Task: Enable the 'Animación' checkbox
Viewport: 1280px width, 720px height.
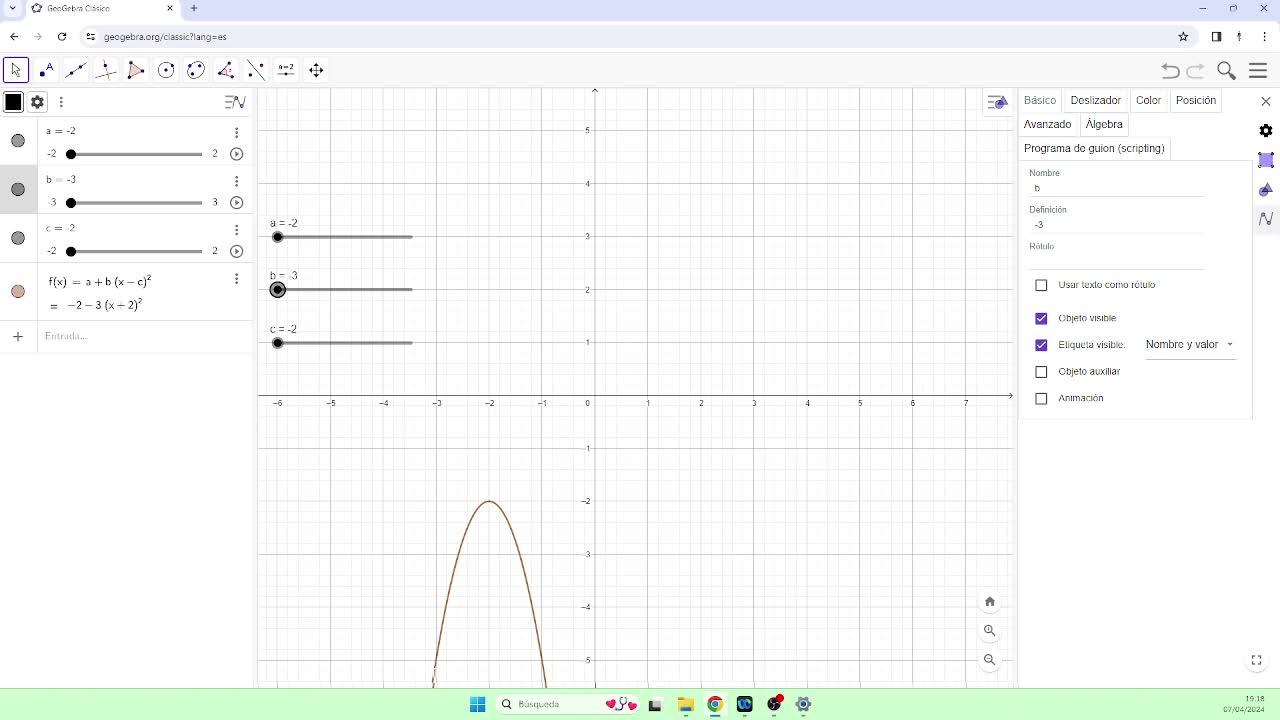Action: [1041, 398]
